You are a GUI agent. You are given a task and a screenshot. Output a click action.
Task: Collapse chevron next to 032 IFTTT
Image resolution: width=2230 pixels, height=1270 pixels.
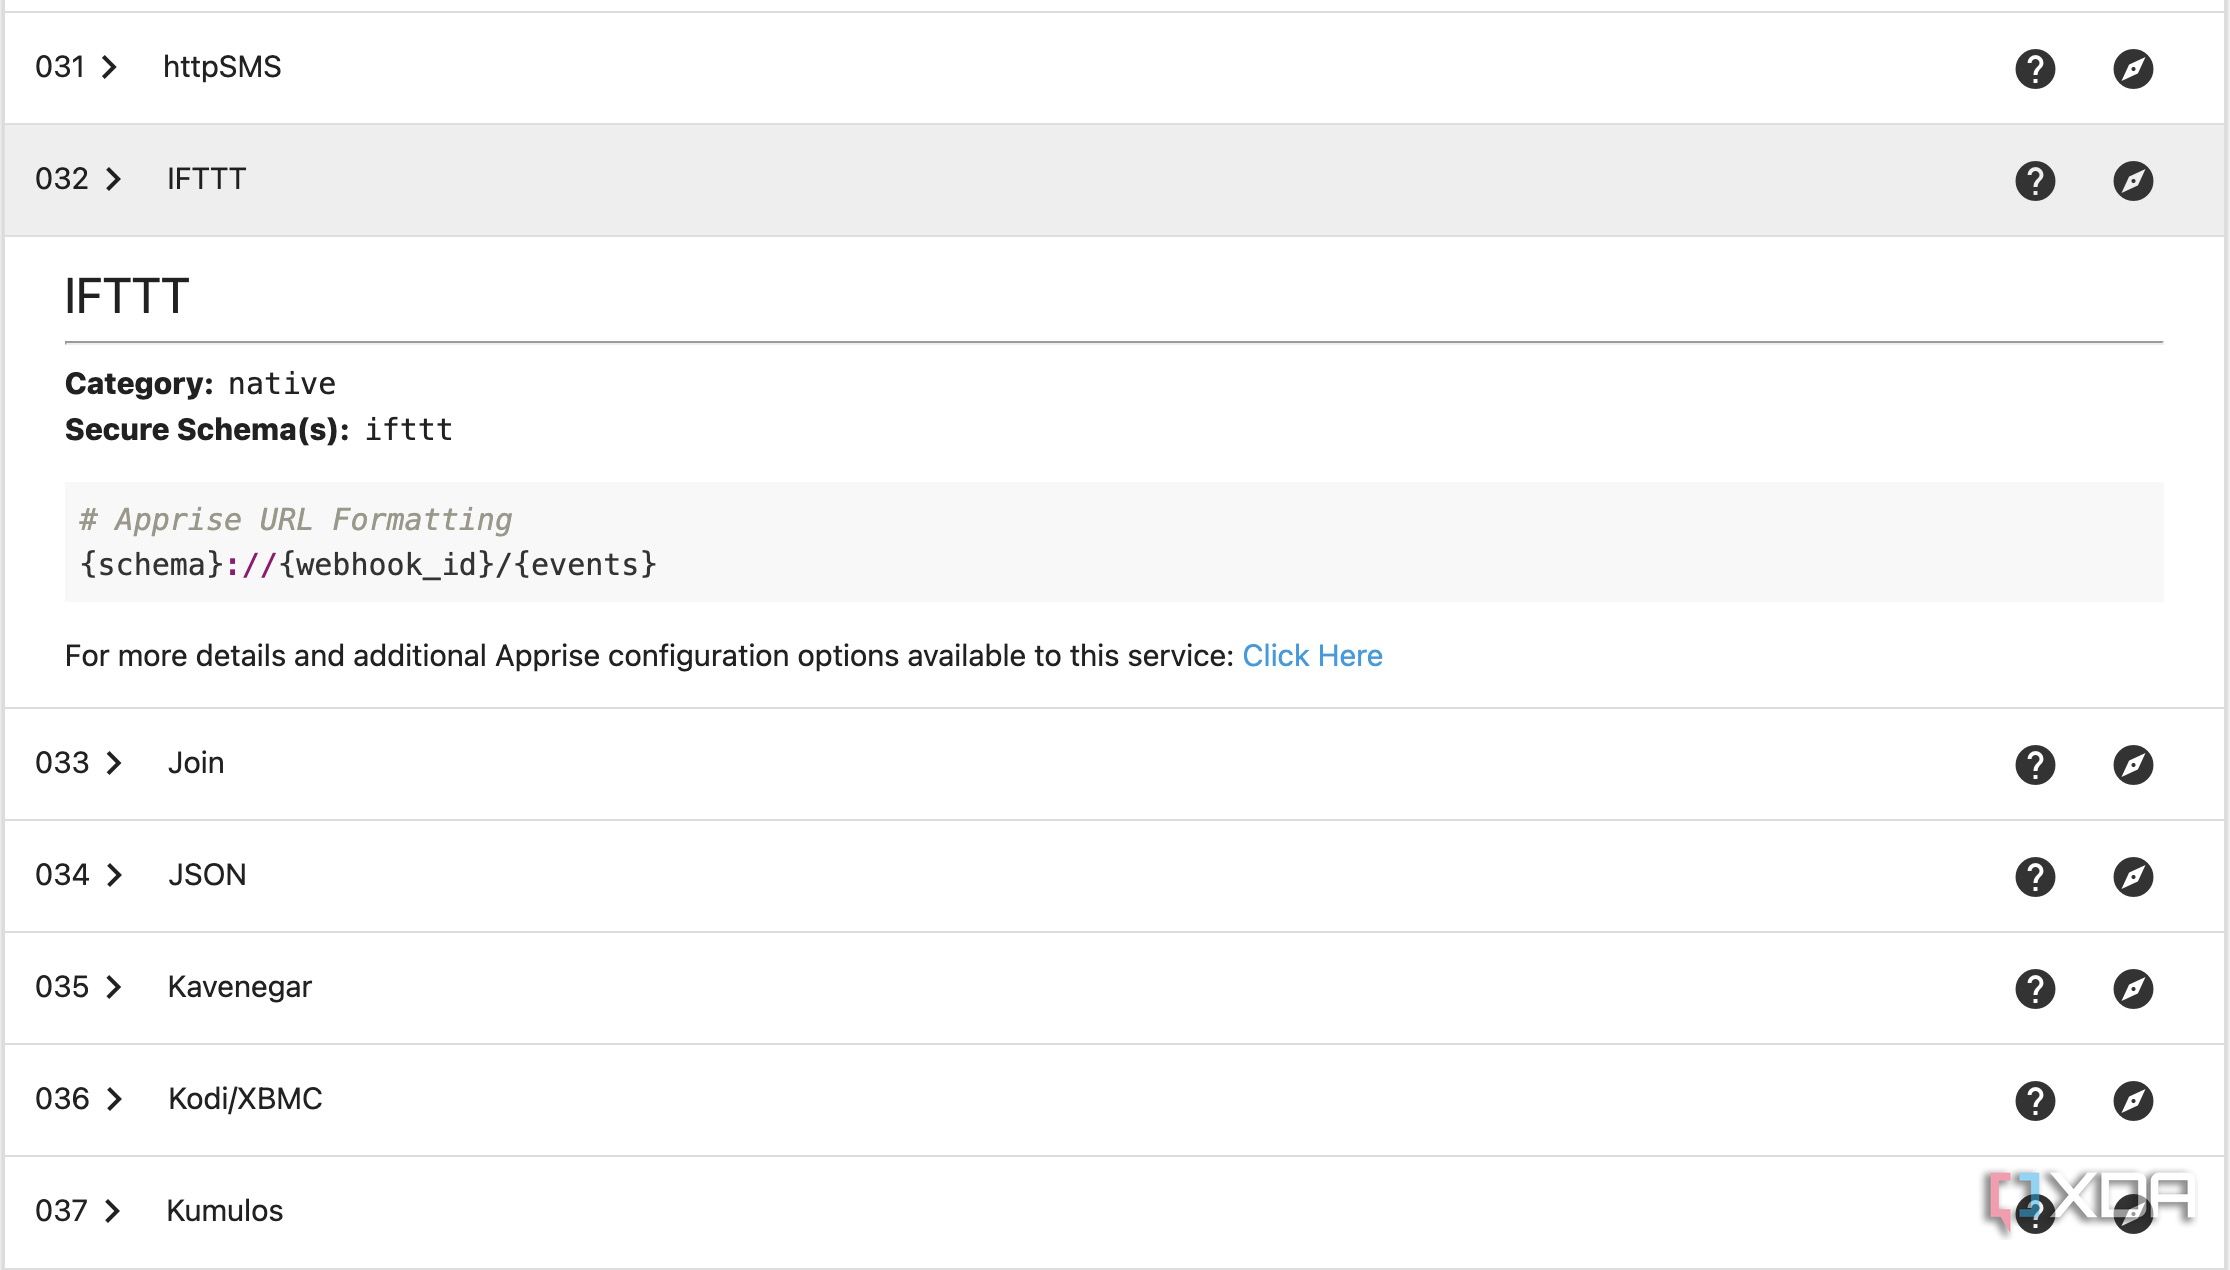tap(114, 179)
